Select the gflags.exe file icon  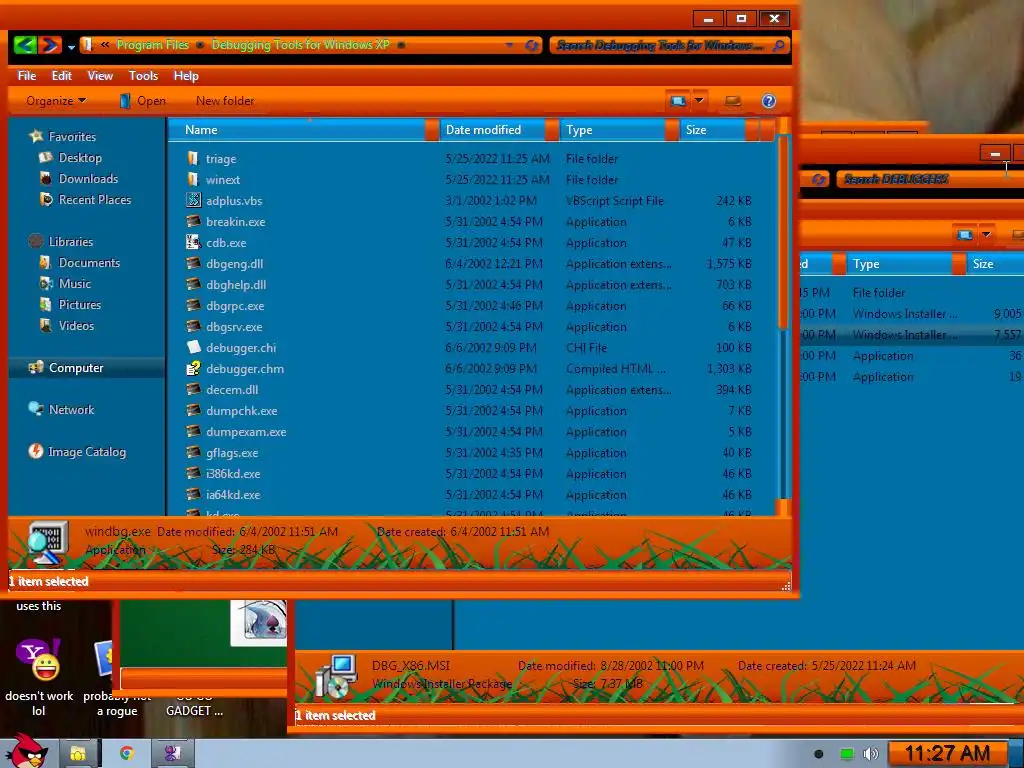193,452
